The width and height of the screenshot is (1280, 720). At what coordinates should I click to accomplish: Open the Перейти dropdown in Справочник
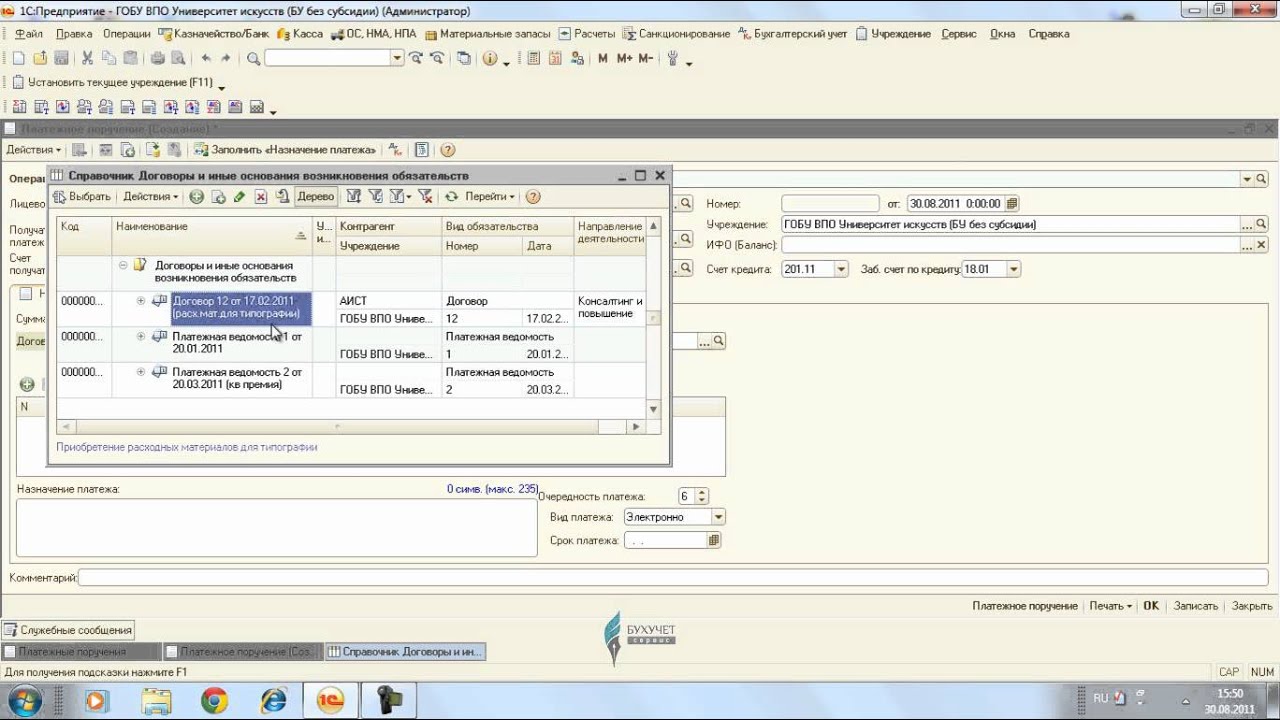click(489, 197)
